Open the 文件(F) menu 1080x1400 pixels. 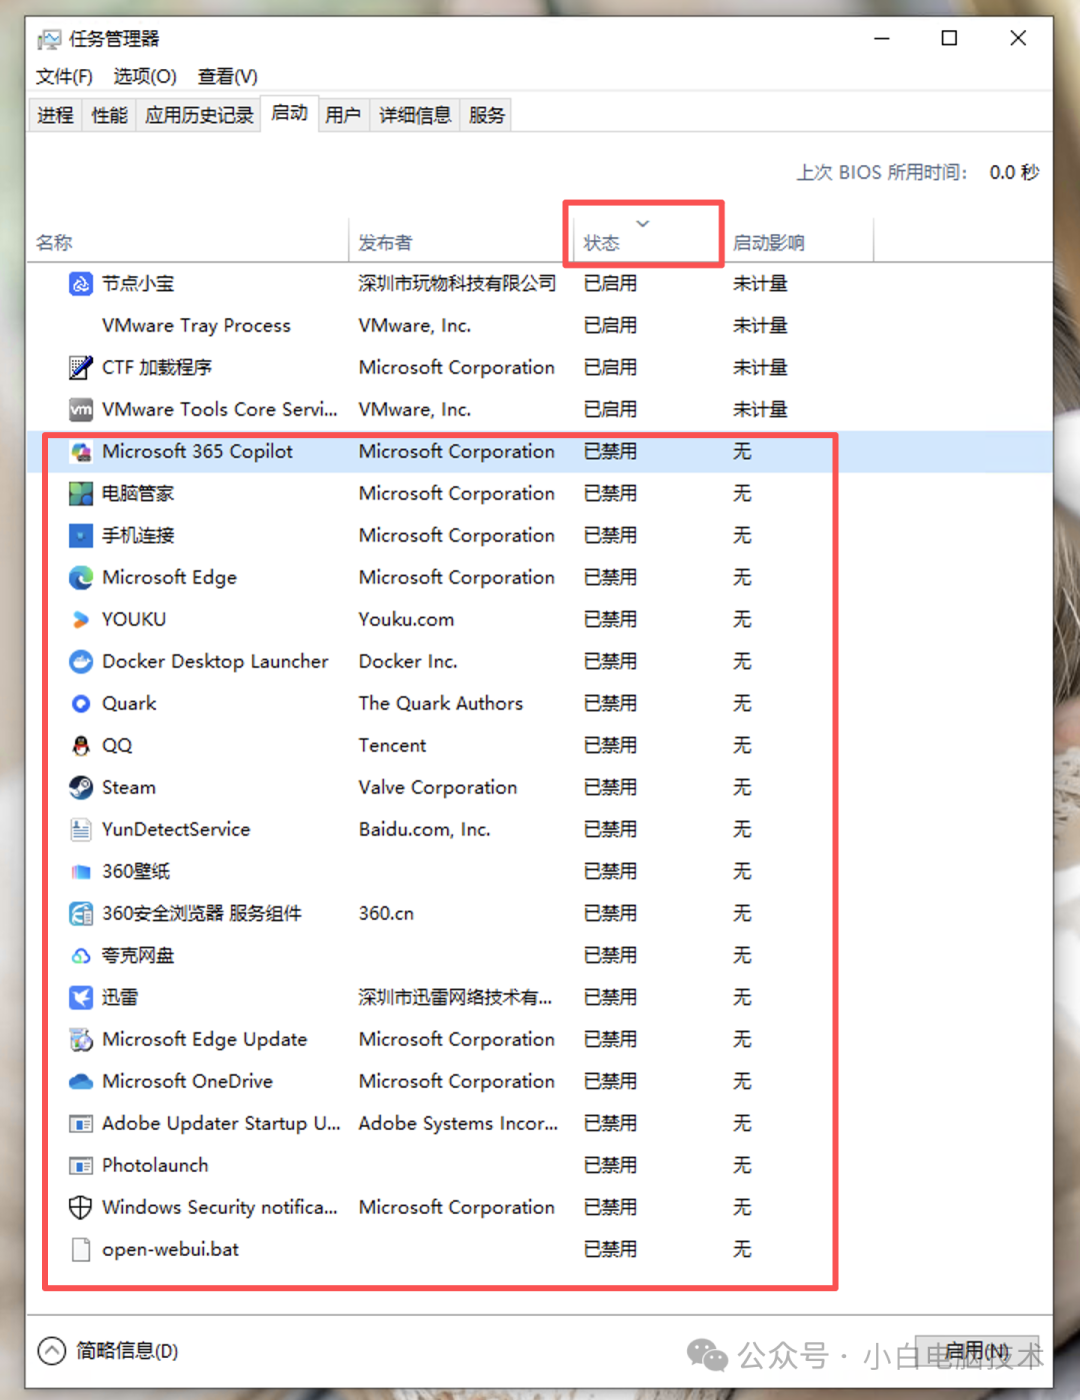(x=64, y=77)
